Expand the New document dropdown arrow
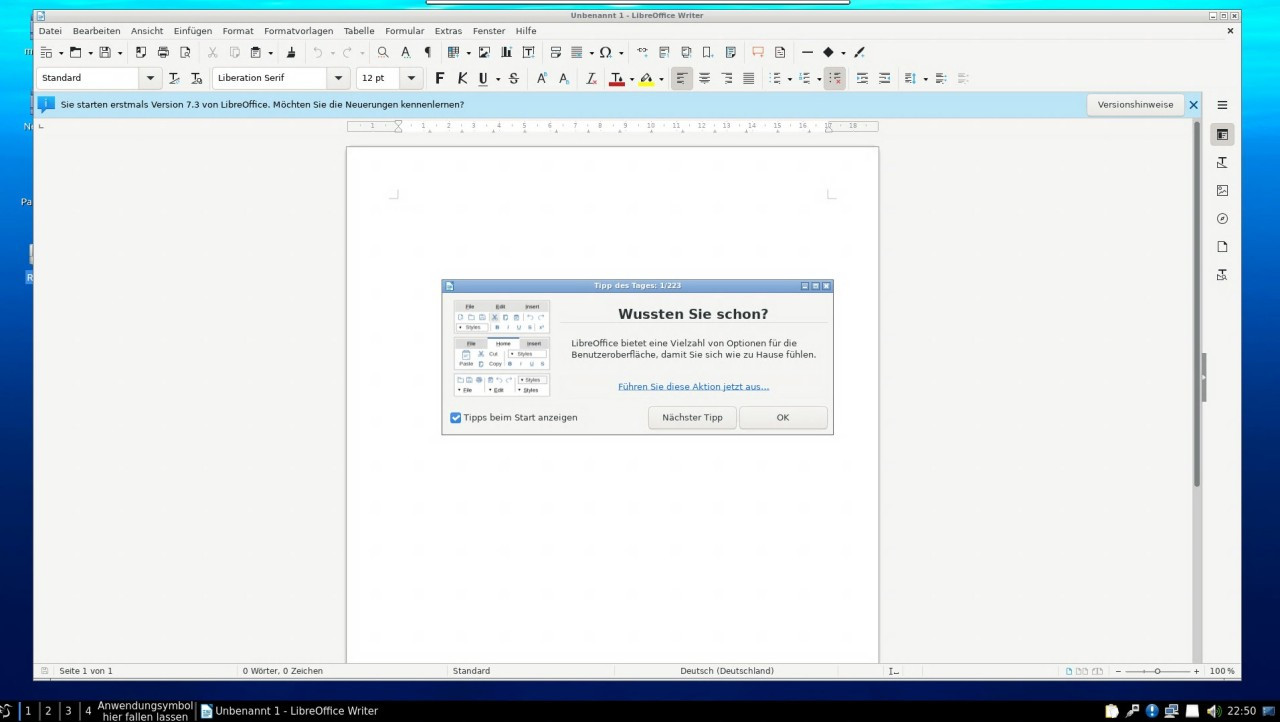 [x=61, y=53]
